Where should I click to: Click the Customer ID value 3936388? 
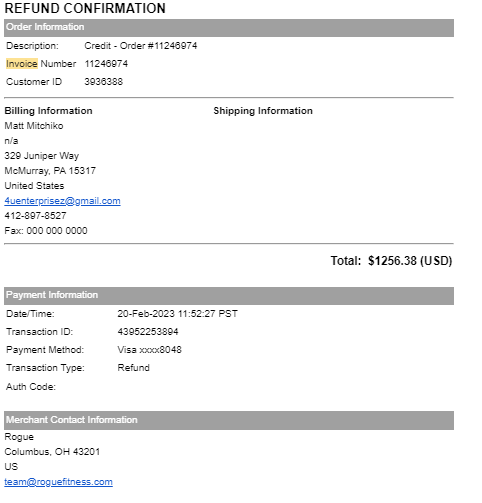(x=104, y=82)
